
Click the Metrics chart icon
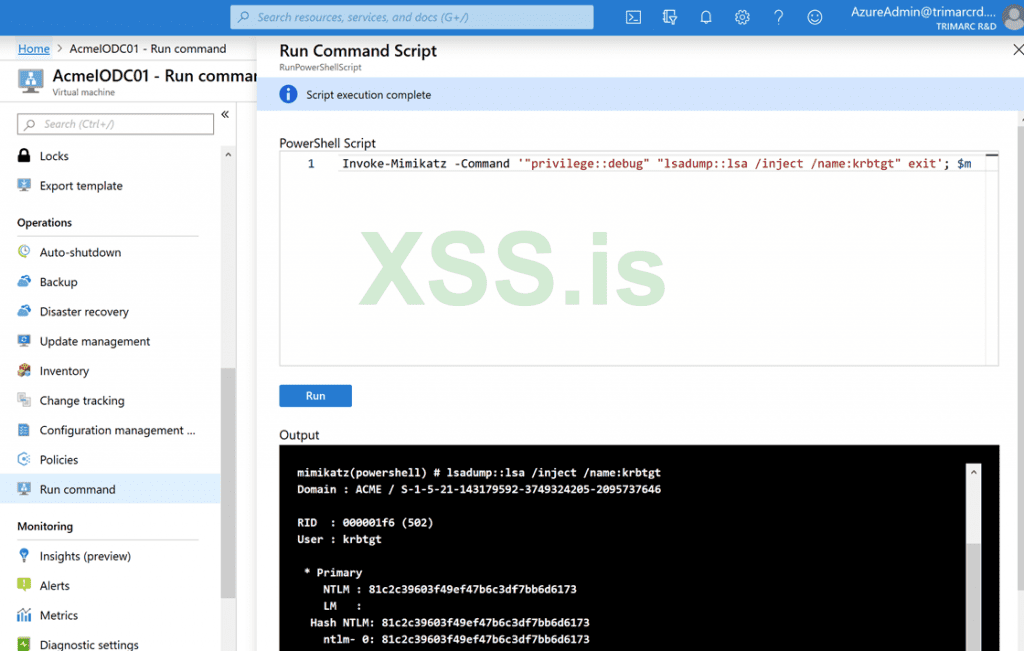click(x=24, y=615)
